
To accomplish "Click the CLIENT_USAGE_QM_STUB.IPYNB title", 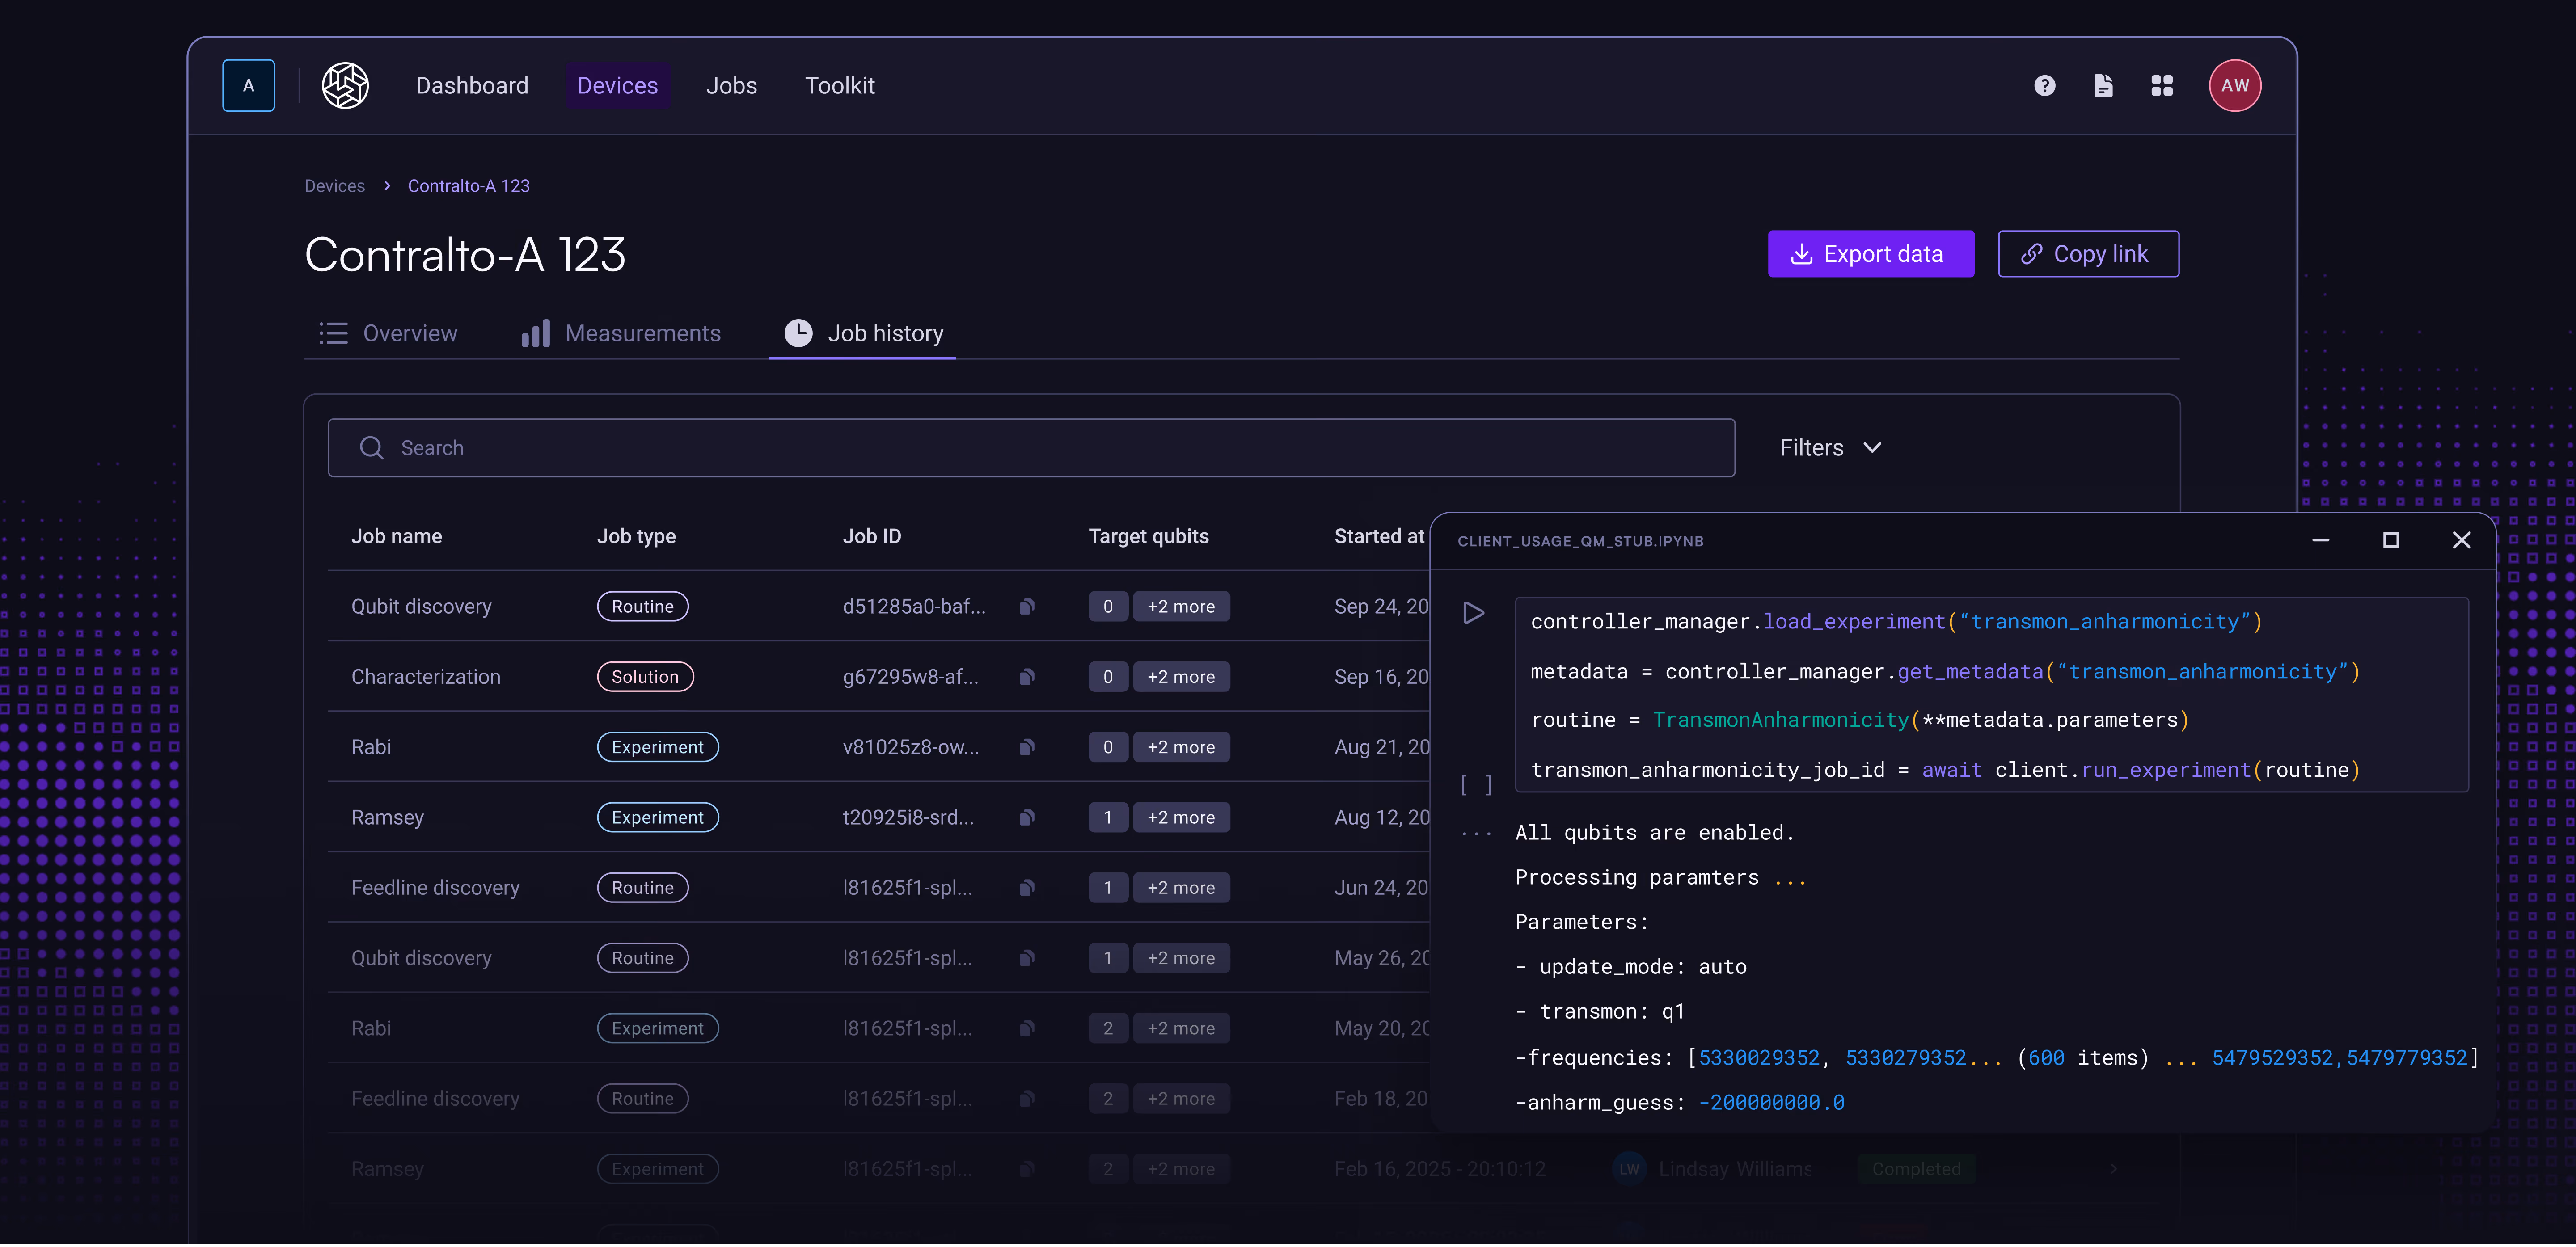I will click(1580, 541).
